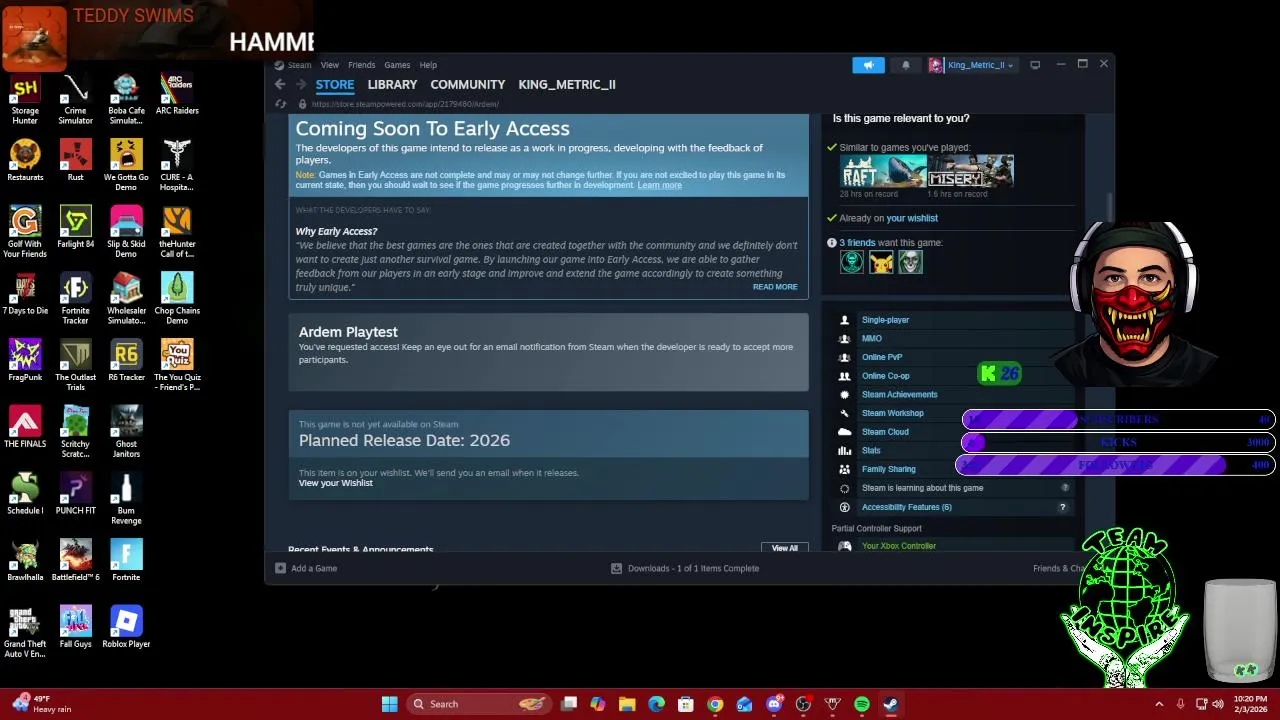Click Add a Game
Image resolution: width=1280 pixels, height=720 pixels.
[306, 568]
